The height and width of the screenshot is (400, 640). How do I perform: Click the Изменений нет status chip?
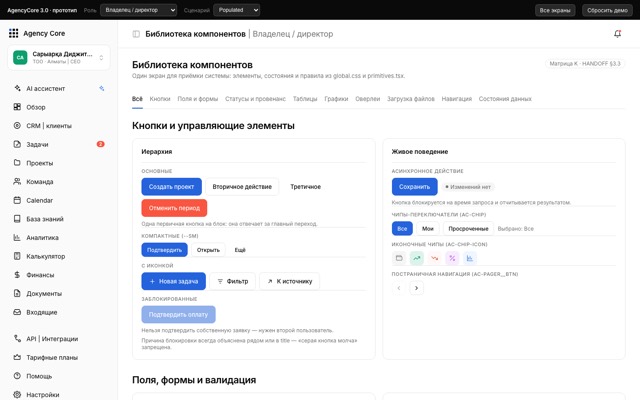tap(468, 187)
